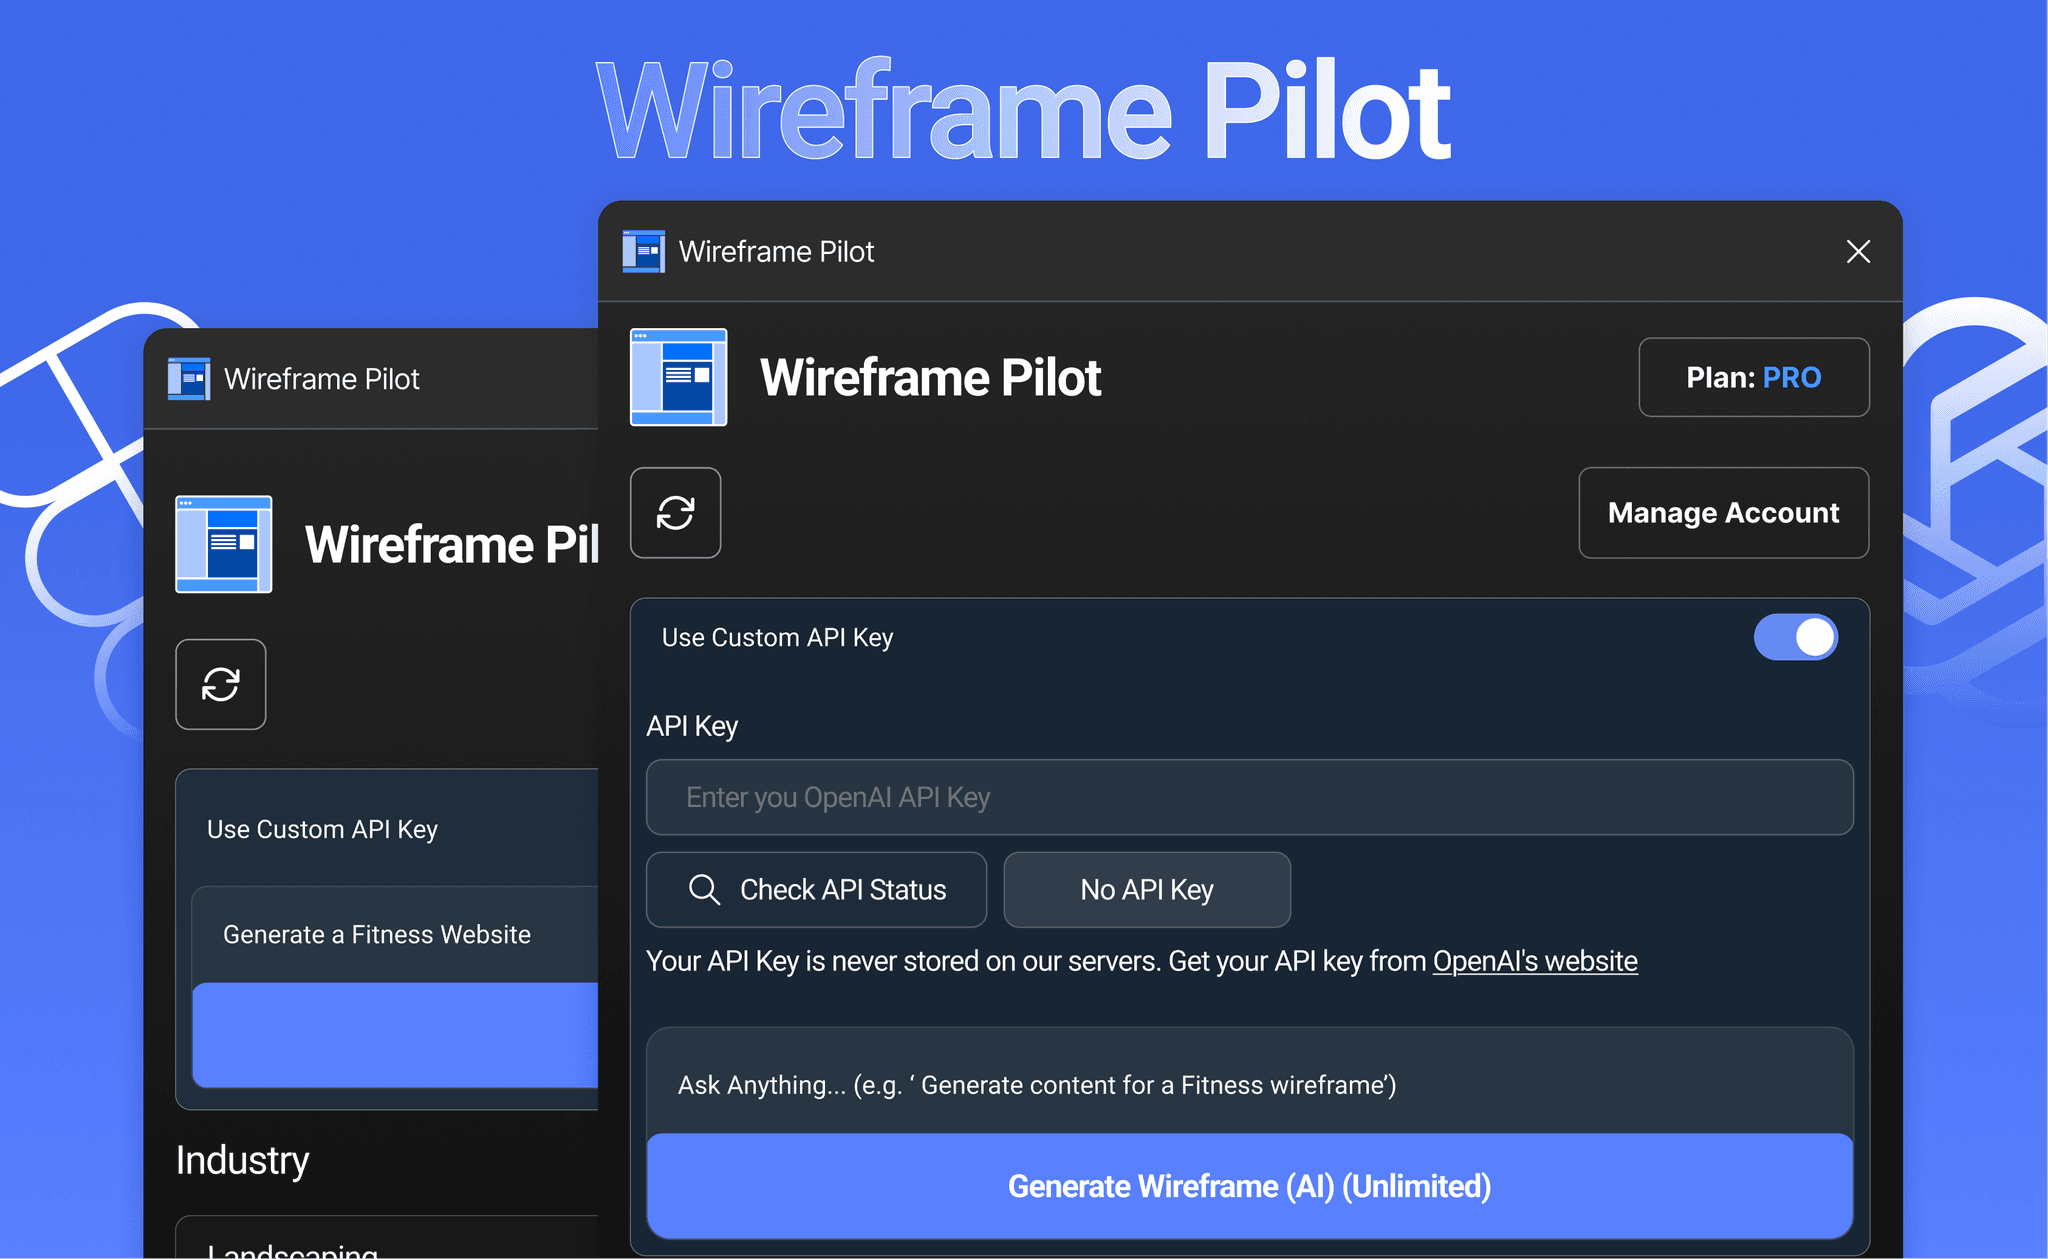Disable the Use Custom API Key toggle
Viewport: 2048px width, 1259px height.
(1796, 637)
